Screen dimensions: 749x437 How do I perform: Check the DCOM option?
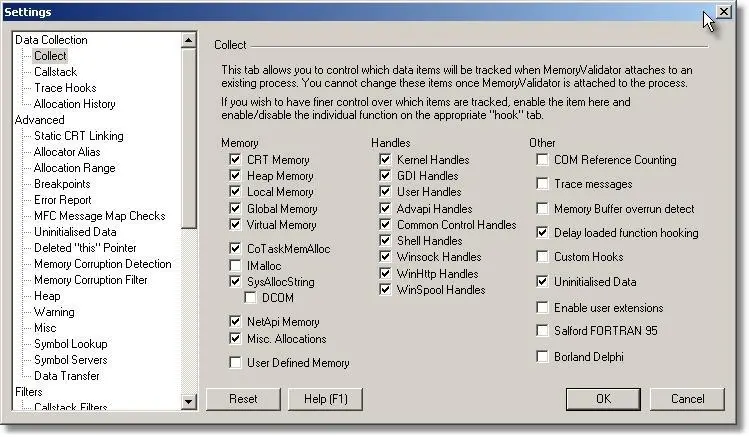(x=250, y=298)
